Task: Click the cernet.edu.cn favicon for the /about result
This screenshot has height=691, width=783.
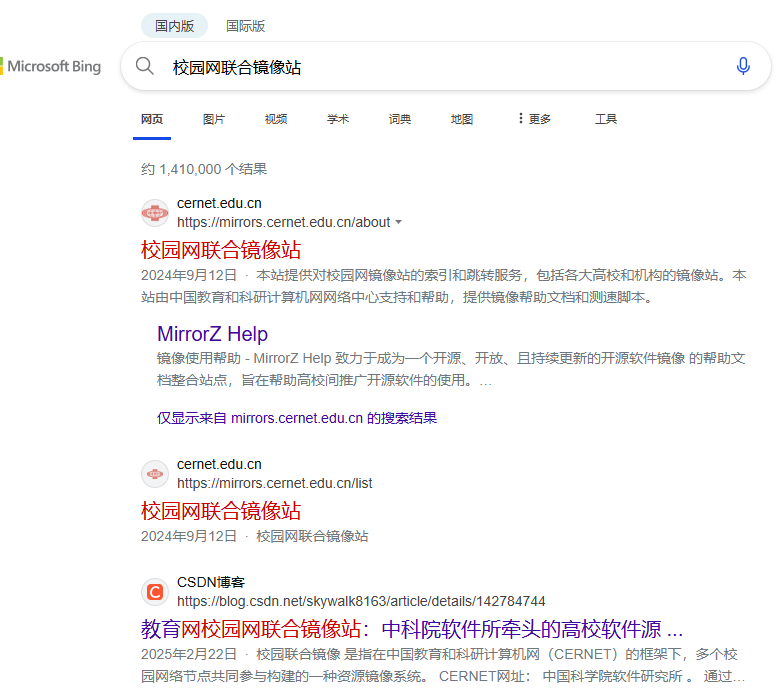Action: tap(155, 213)
